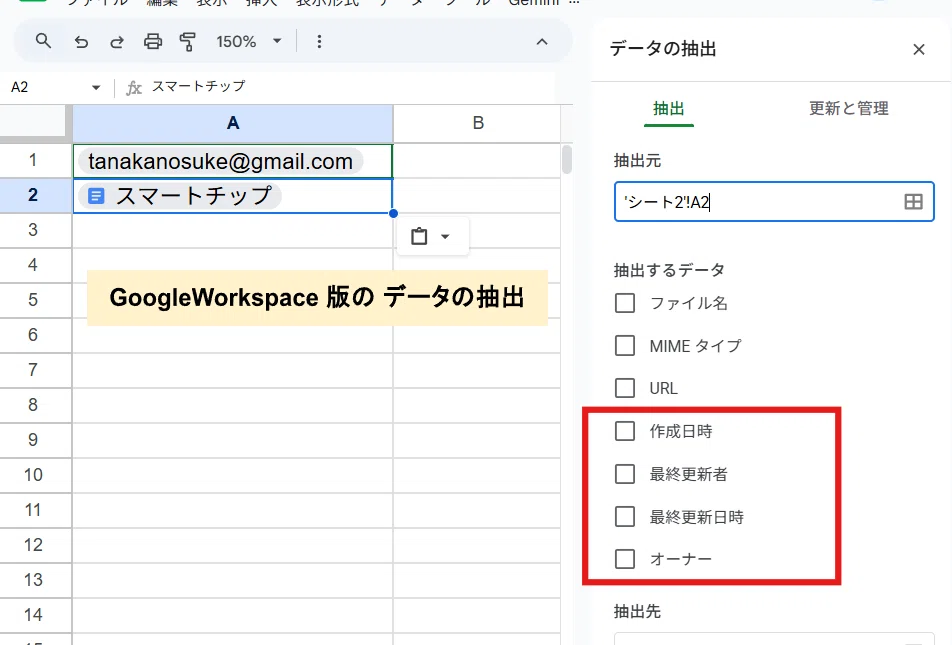Collapse the menus with the up chevron
This screenshot has height=645, width=952.
(x=542, y=41)
